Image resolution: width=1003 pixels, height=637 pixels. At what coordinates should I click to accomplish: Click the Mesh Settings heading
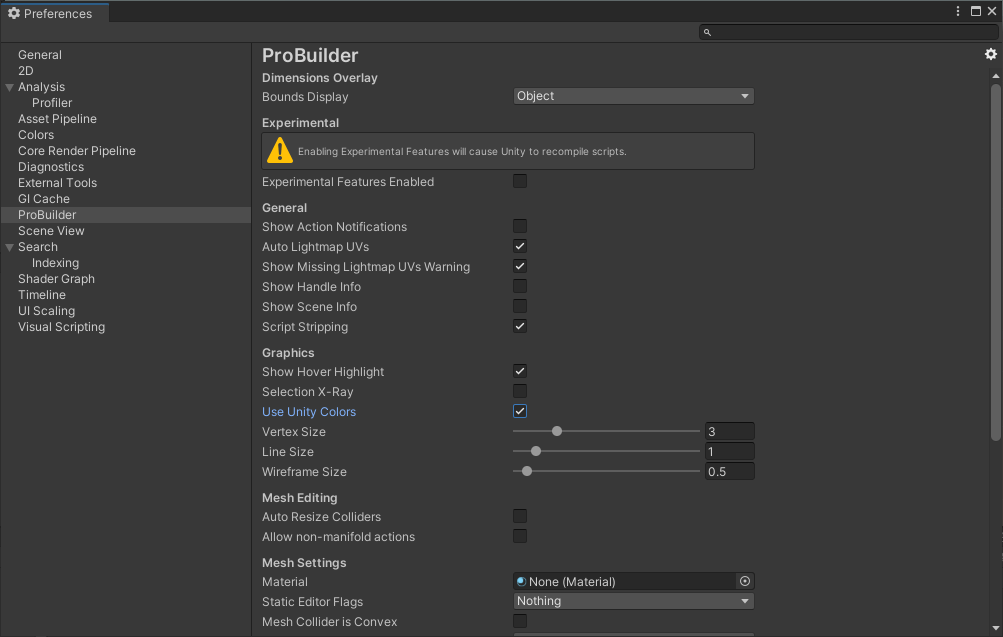coord(304,563)
